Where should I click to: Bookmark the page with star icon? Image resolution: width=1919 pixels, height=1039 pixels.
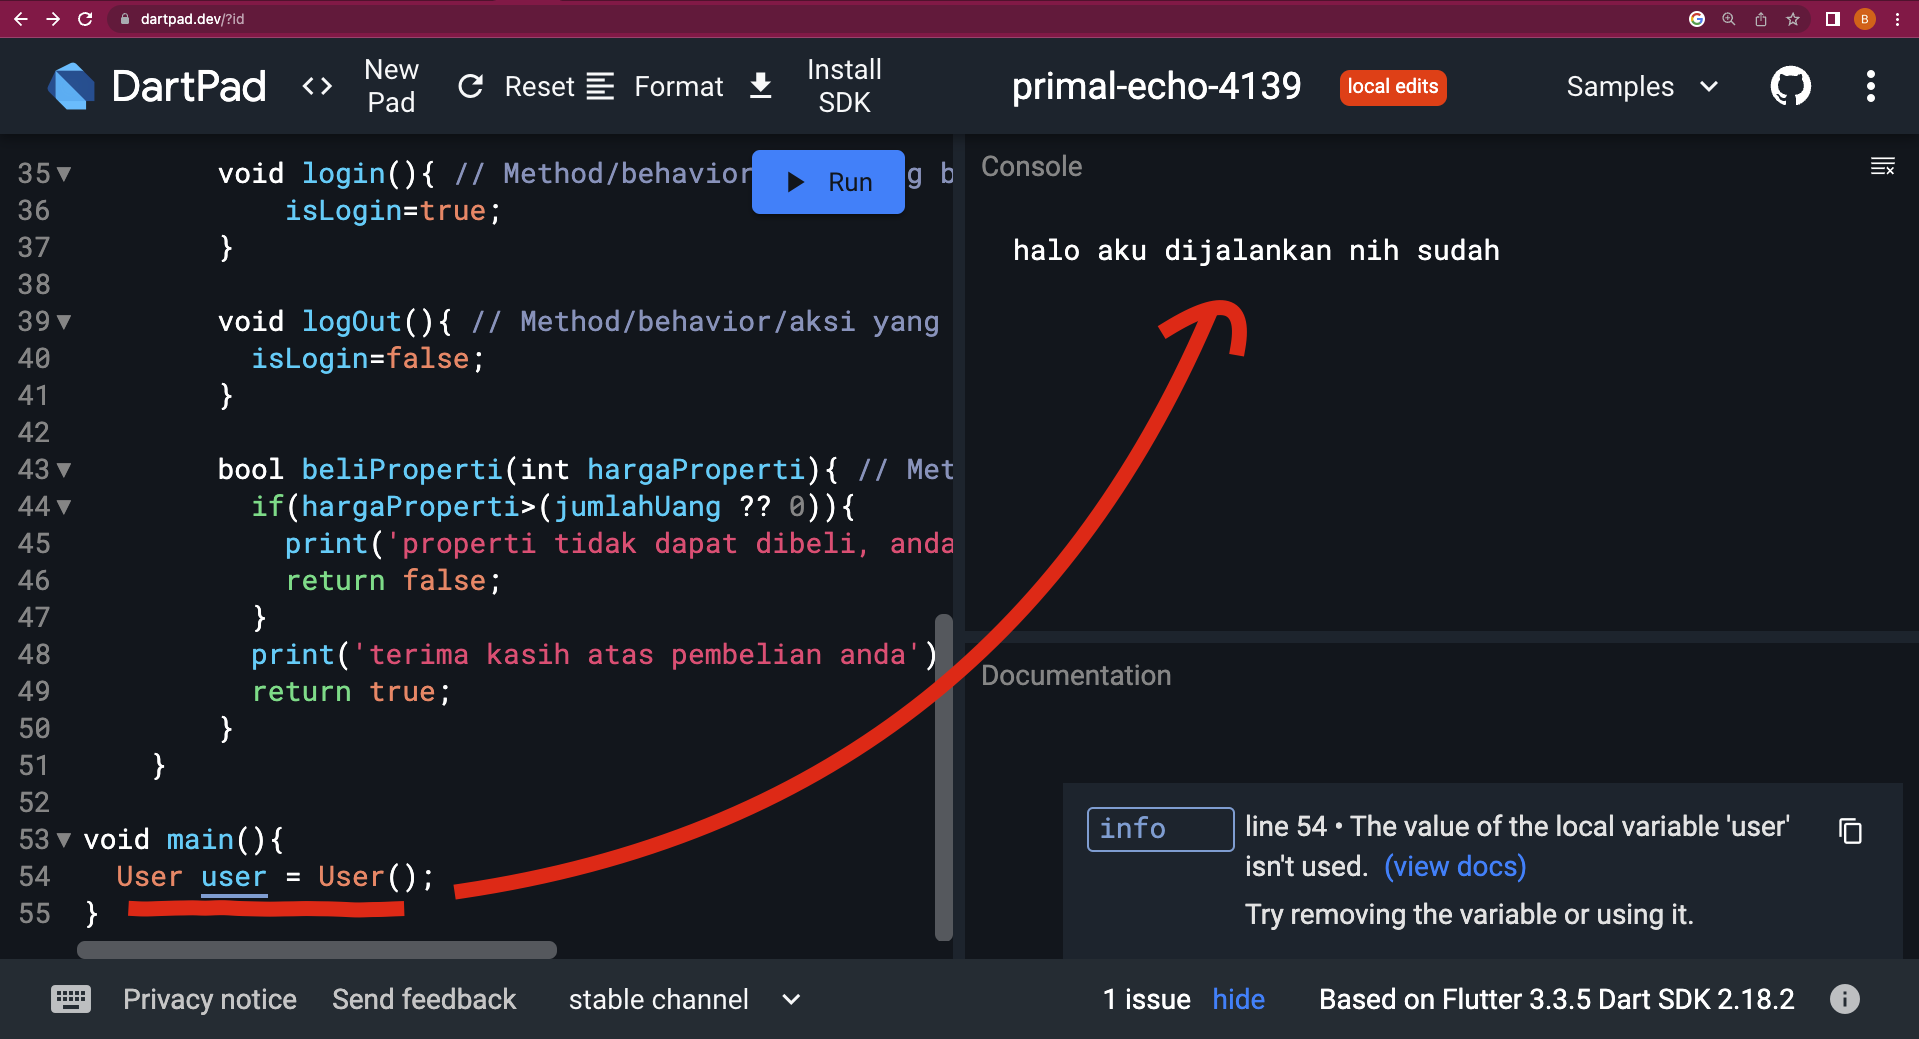[x=1793, y=19]
